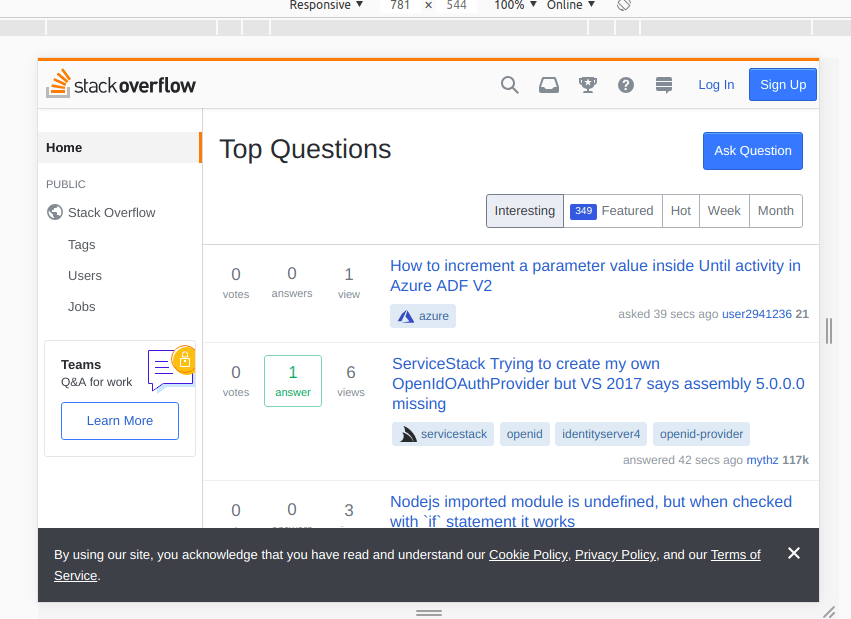Expand the 100% zoom dropdown

pos(515,5)
